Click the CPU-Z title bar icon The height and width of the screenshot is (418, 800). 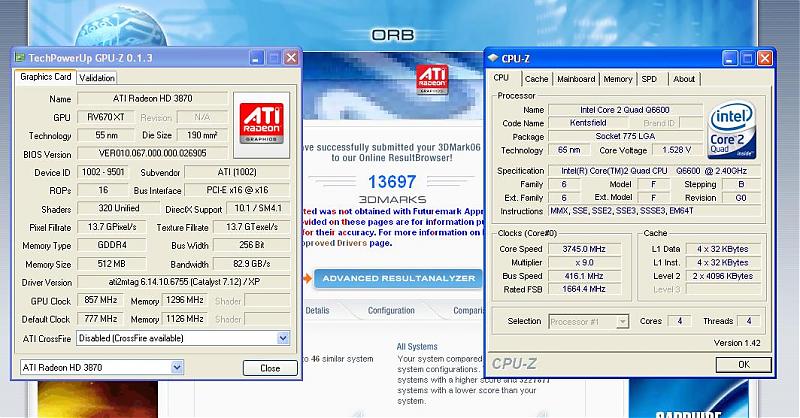(493, 58)
